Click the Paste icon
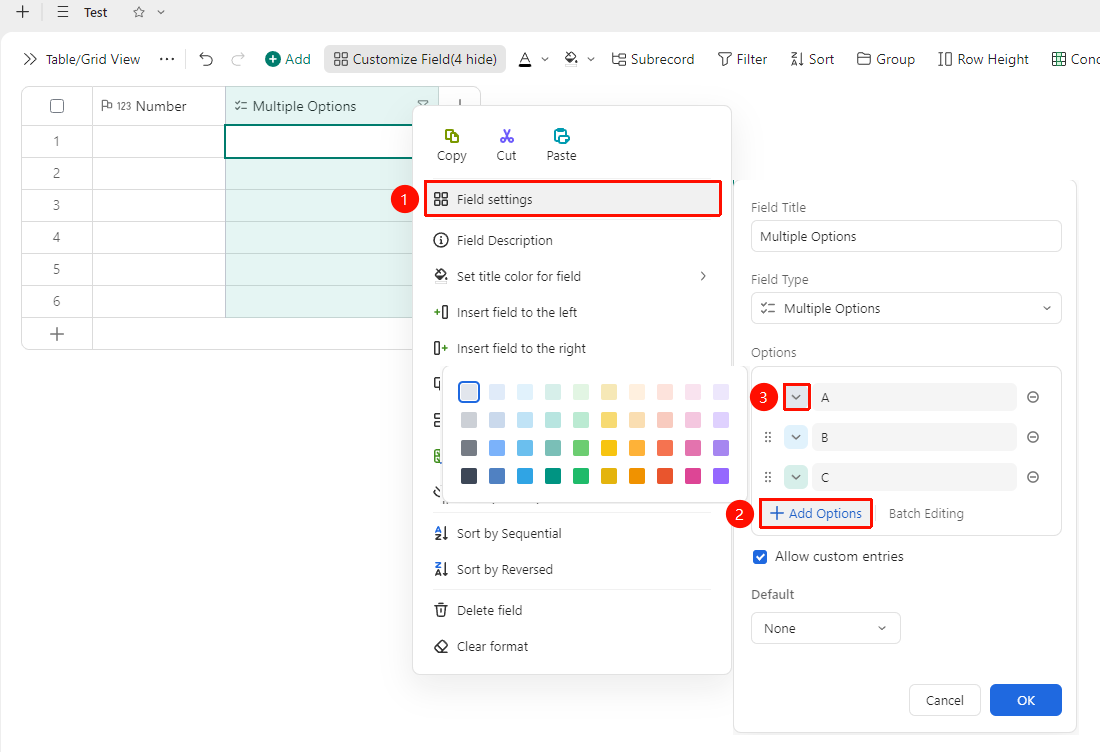 [561, 136]
